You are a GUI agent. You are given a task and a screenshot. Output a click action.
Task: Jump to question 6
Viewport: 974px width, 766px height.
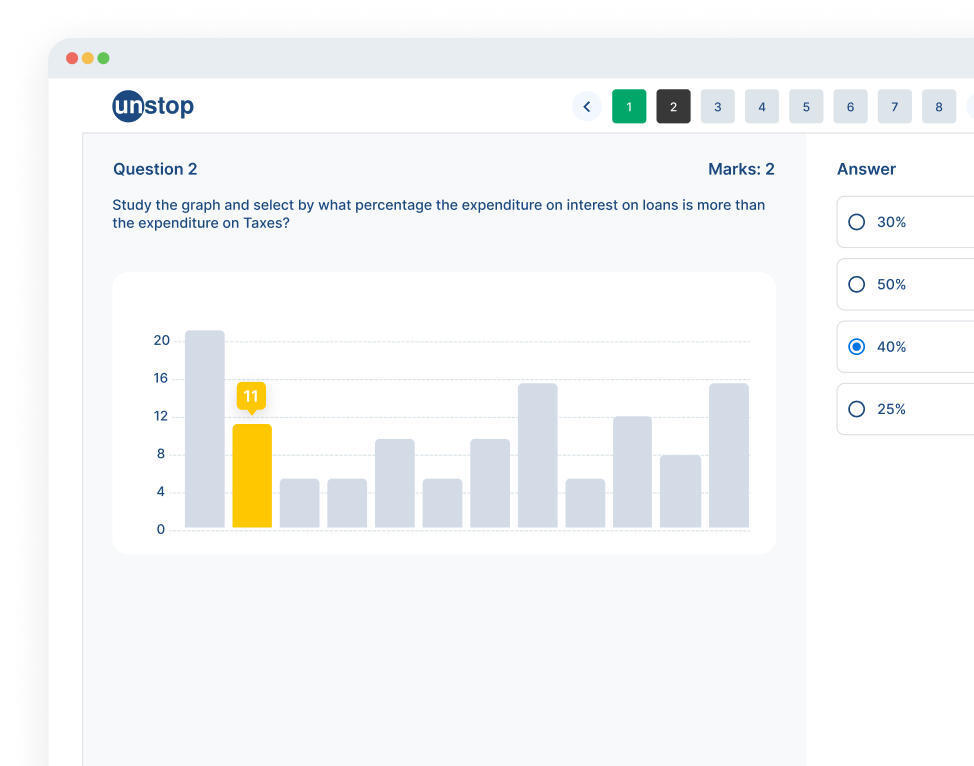pos(850,106)
